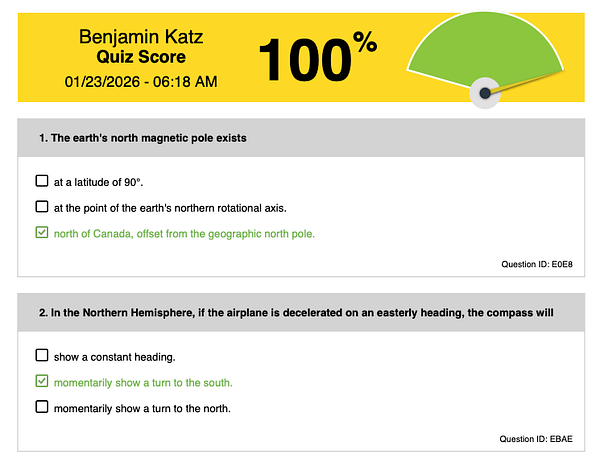Select the 'north of Canada' answer text
The image size is (600, 466).
click(x=184, y=234)
